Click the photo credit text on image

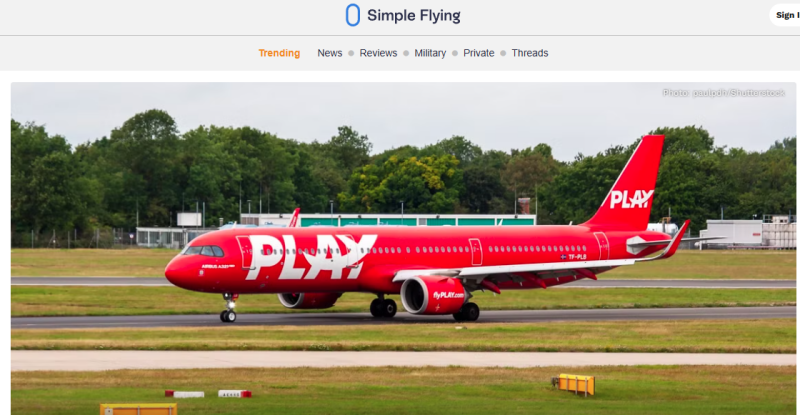[x=723, y=93]
